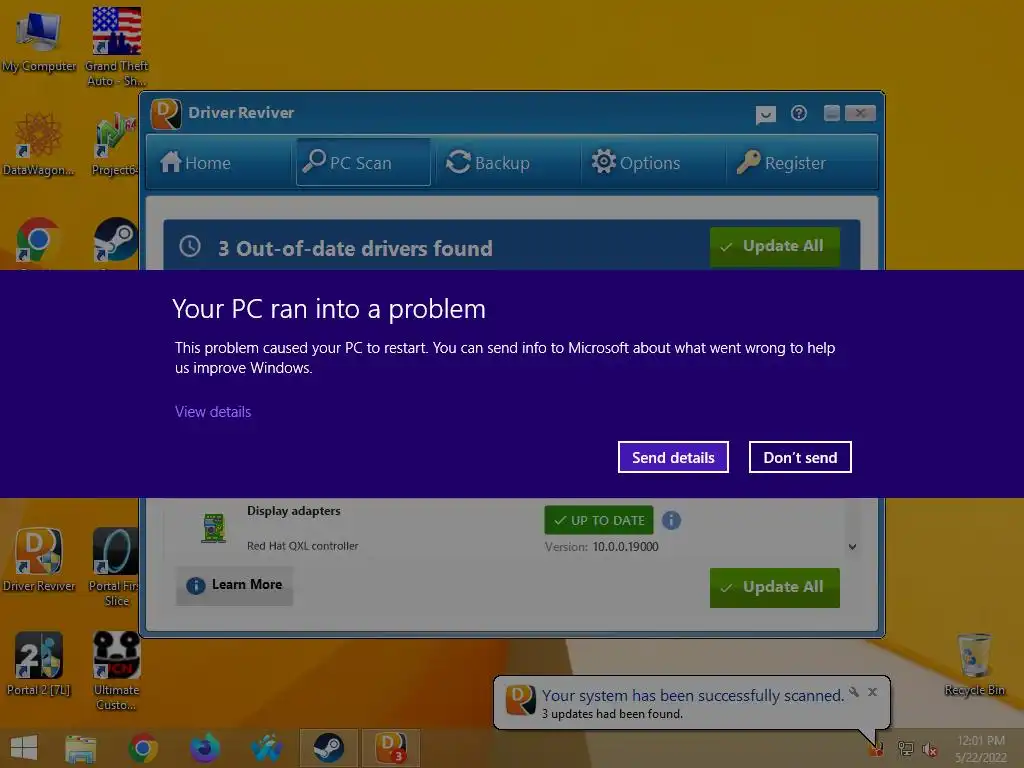Click the UP TO DATE status badge
Image resolution: width=1024 pixels, height=768 pixels.
click(x=599, y=520)
